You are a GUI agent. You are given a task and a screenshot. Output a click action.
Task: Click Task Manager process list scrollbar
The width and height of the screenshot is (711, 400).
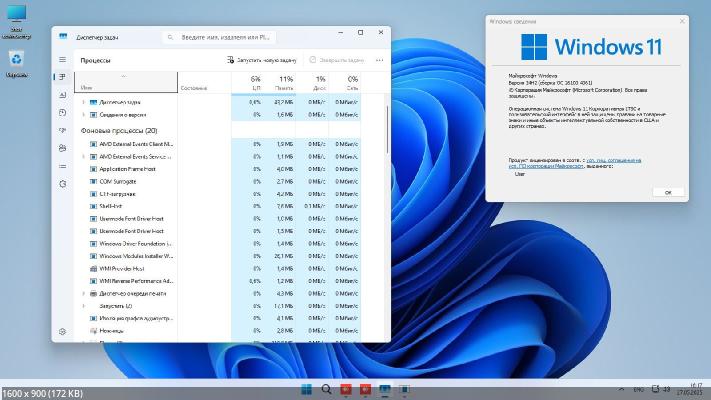coord(388,129)
